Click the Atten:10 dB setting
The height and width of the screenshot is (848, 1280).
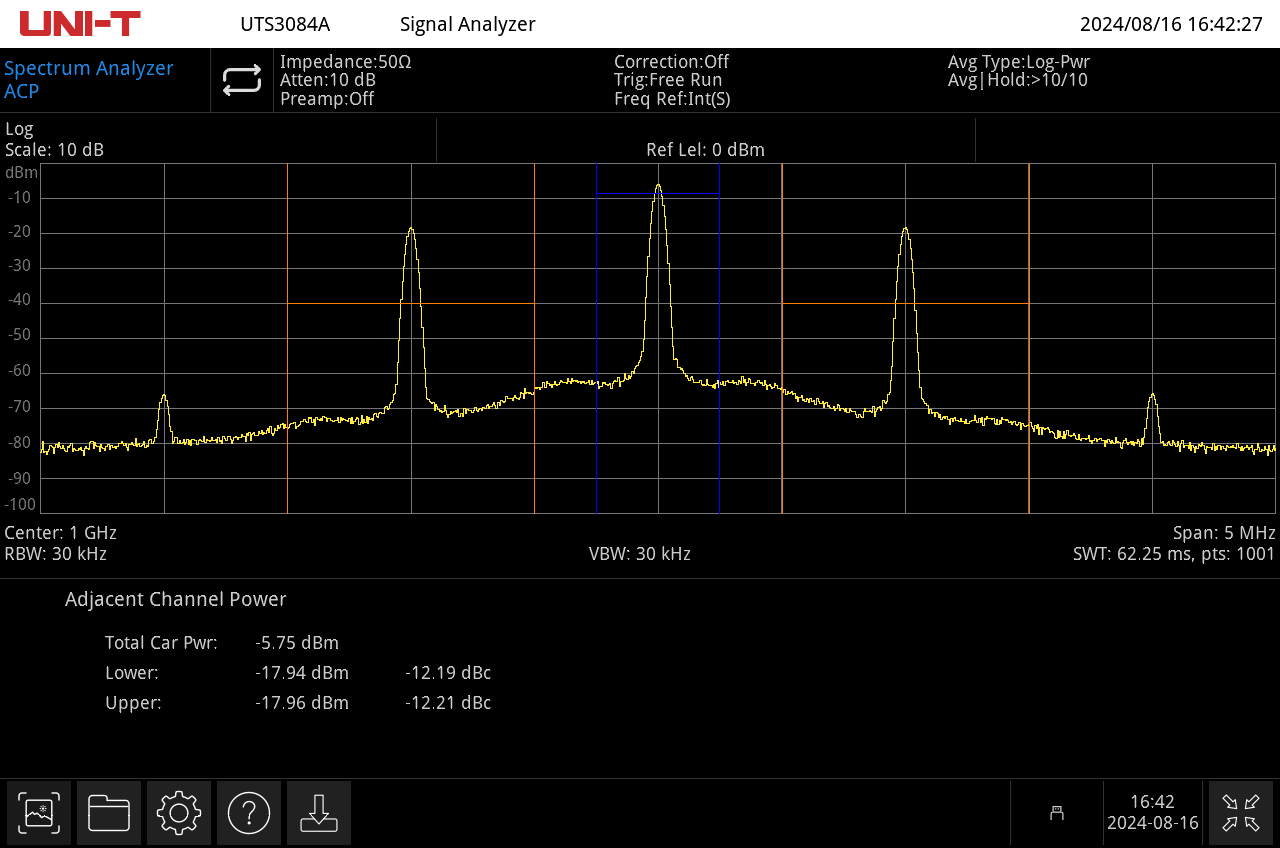[328, 80]
